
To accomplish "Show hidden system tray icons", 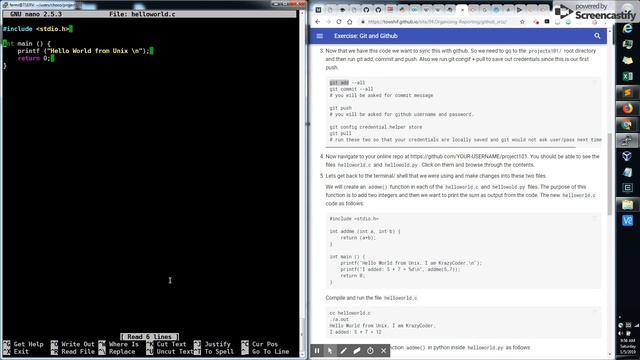I will click(620, 317).
